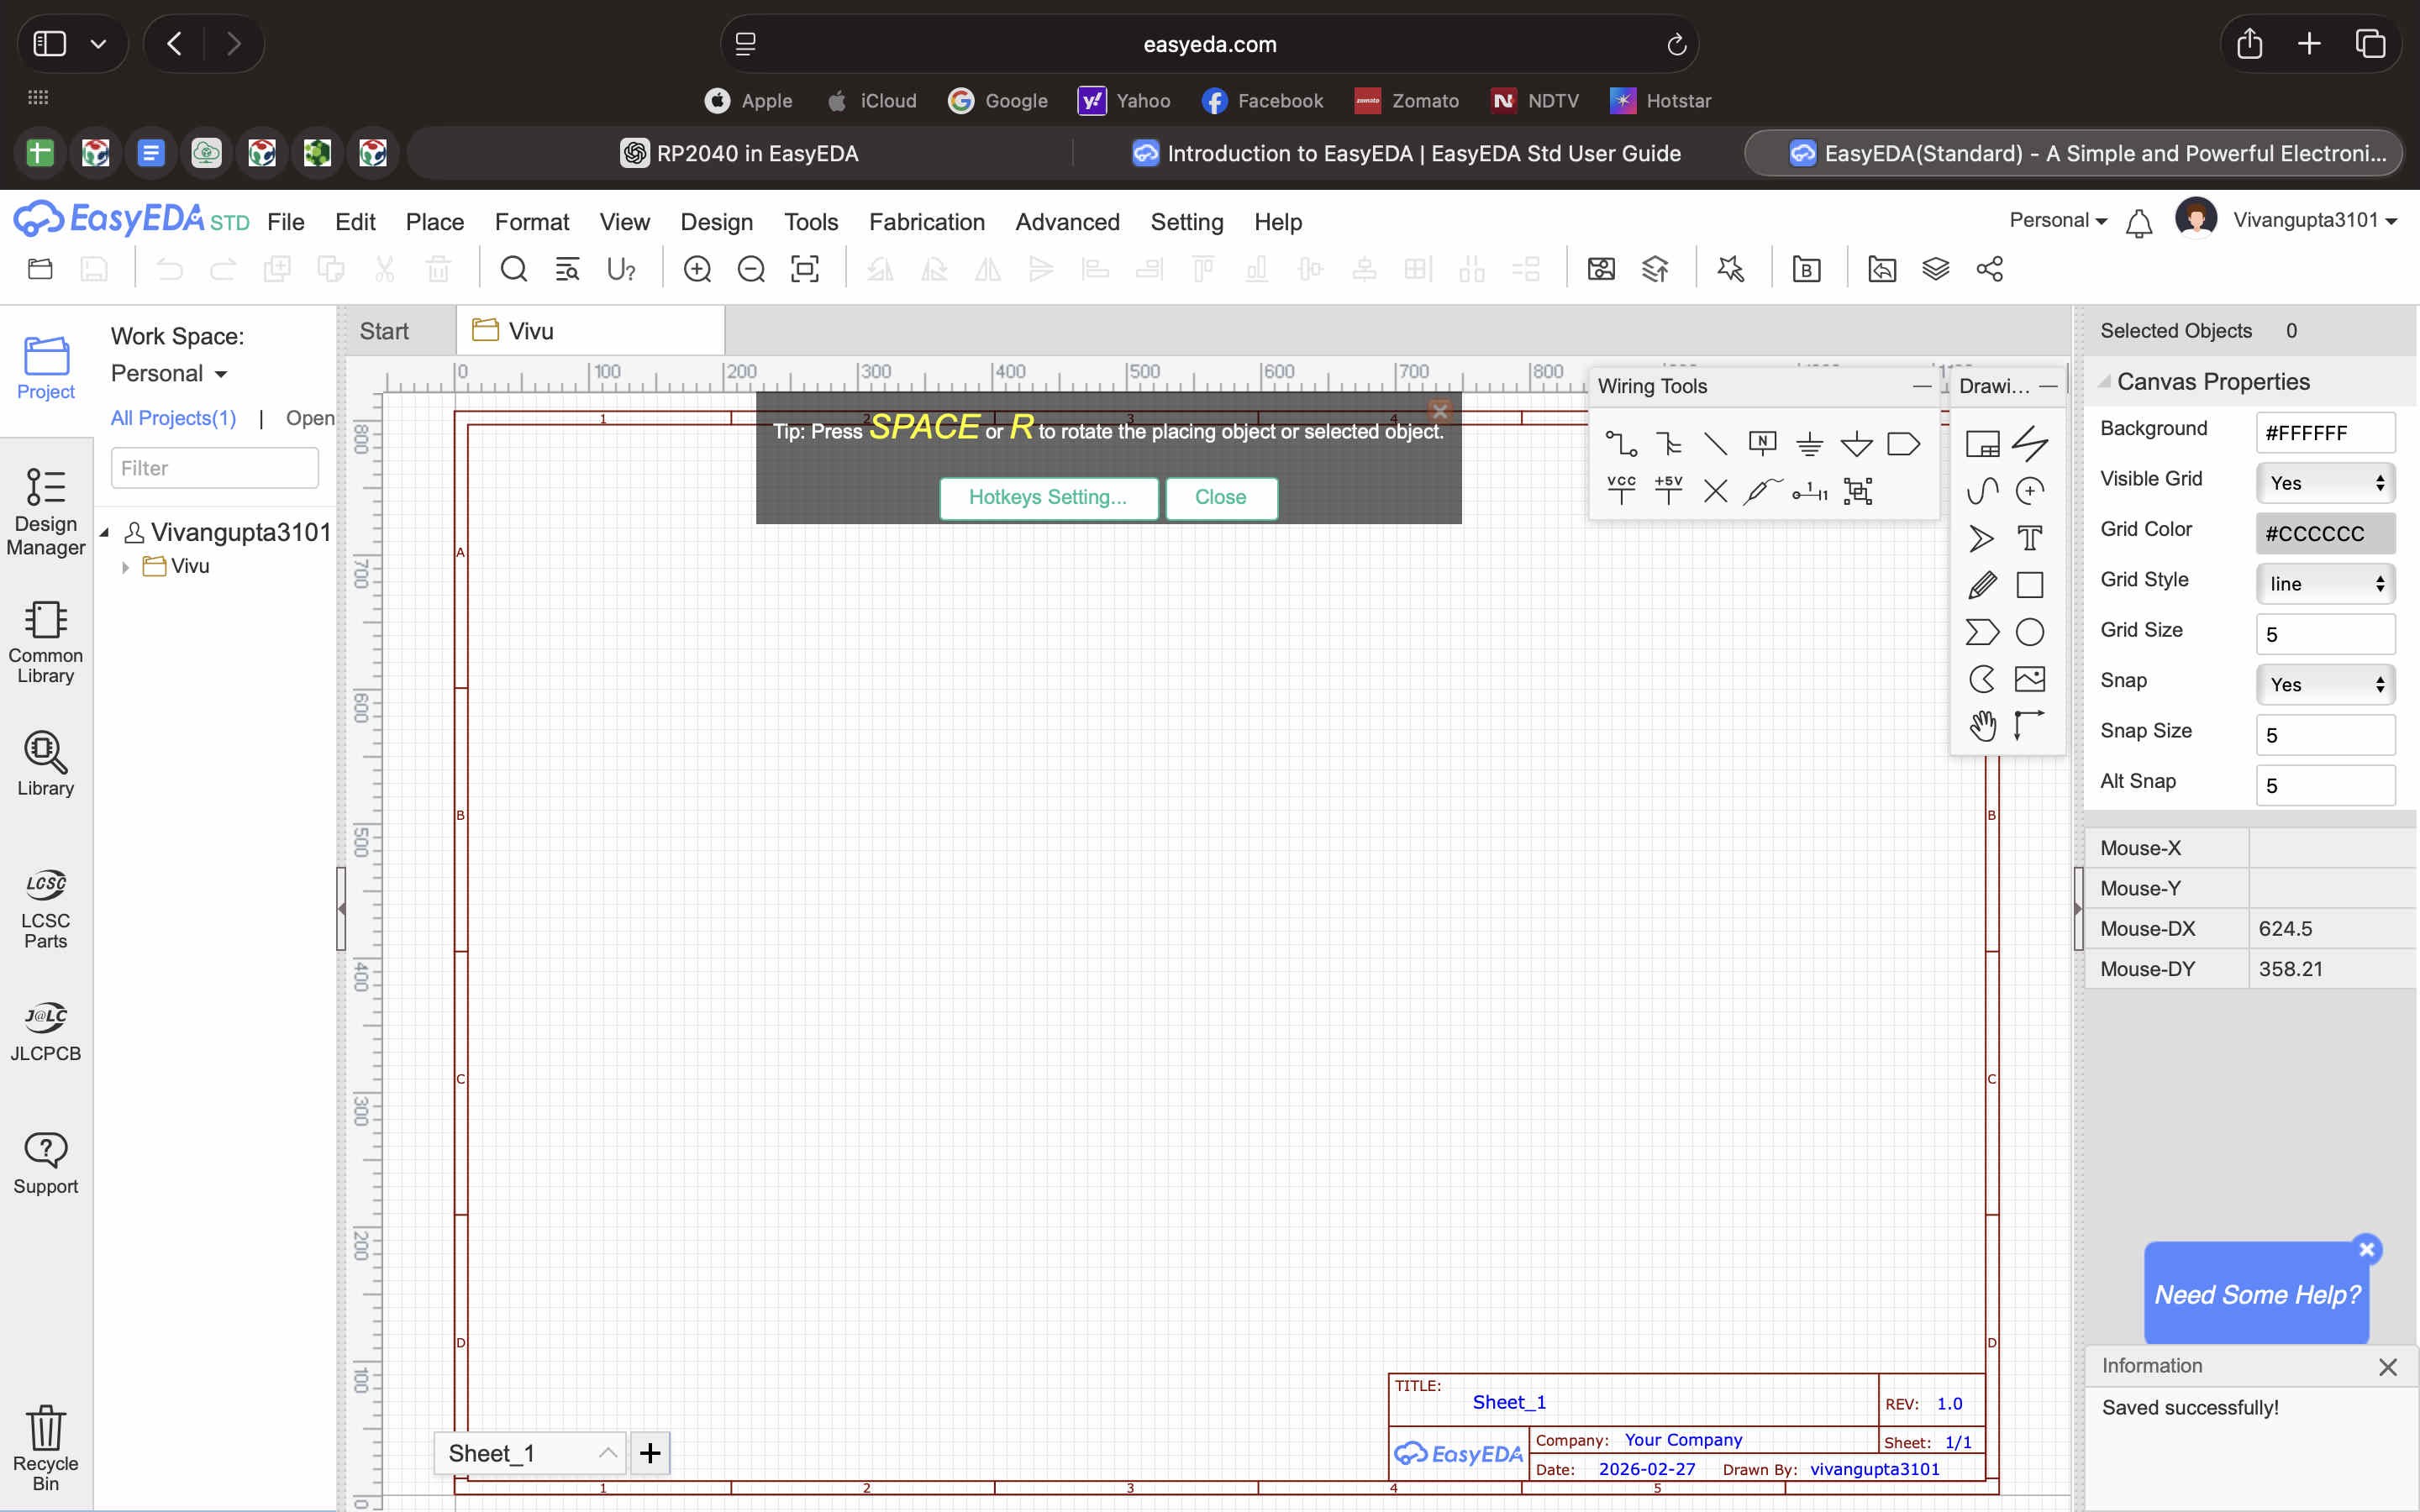Open the Grid Style line dropdown
Viewport: 2420px width, 1512px height.
[x=2325, y=584]
